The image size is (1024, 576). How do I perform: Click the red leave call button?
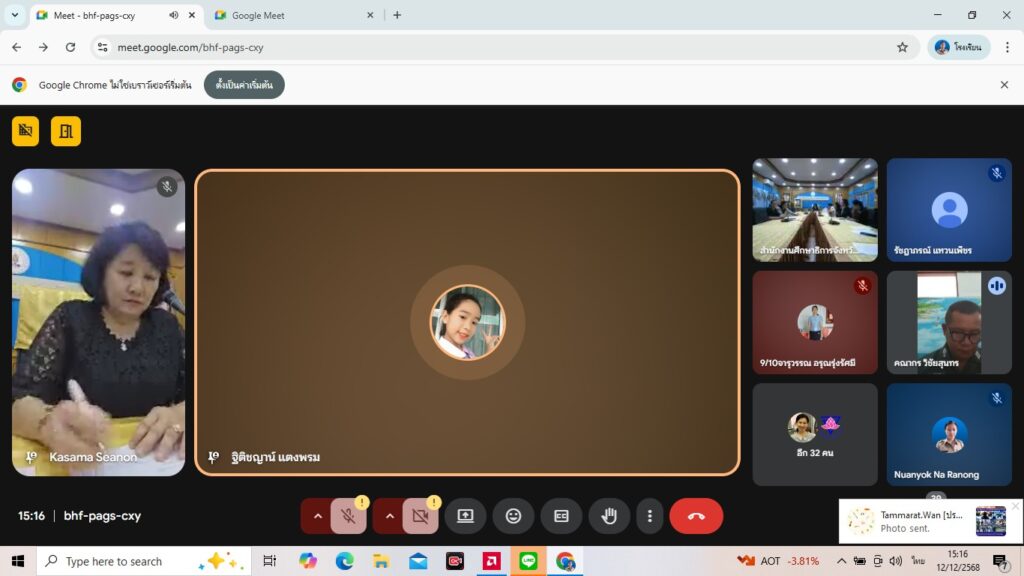click(696, 516)
